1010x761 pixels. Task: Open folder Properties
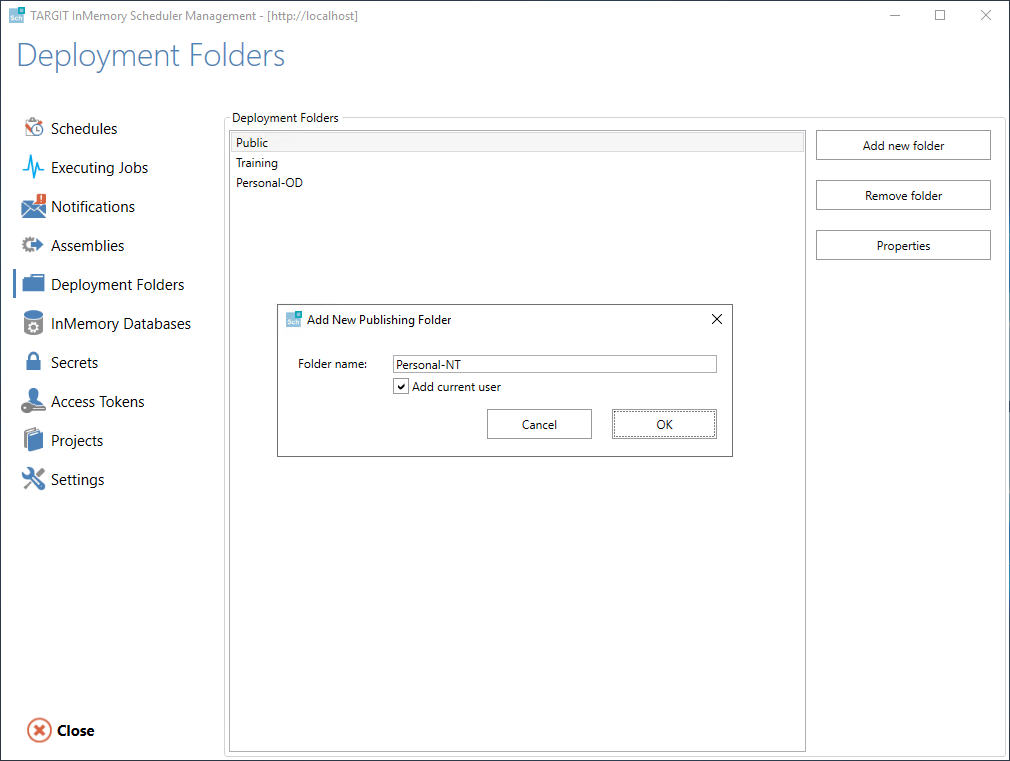pos(903,246)
